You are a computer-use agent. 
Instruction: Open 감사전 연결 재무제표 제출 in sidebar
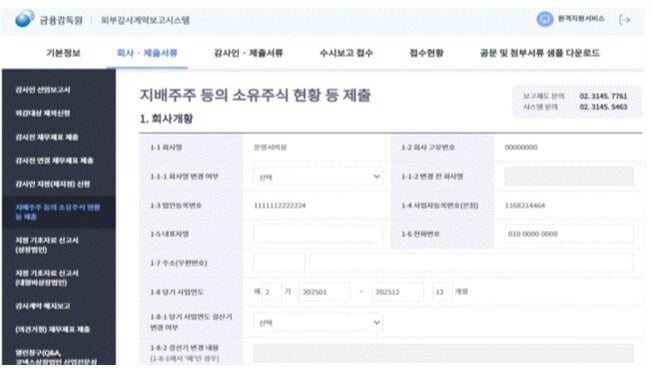click(x=54, y=160)
